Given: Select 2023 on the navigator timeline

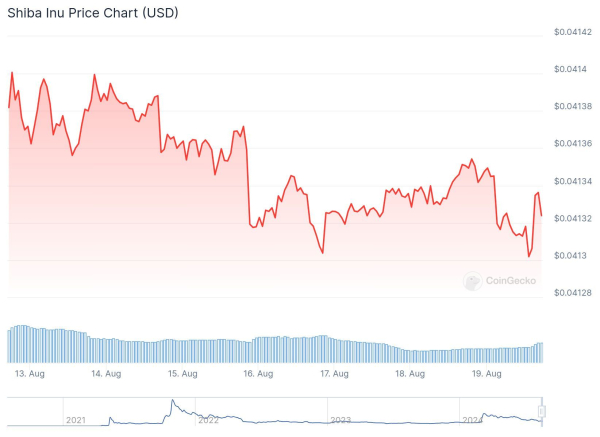Looking at the screenshot, I should [340, 421].
